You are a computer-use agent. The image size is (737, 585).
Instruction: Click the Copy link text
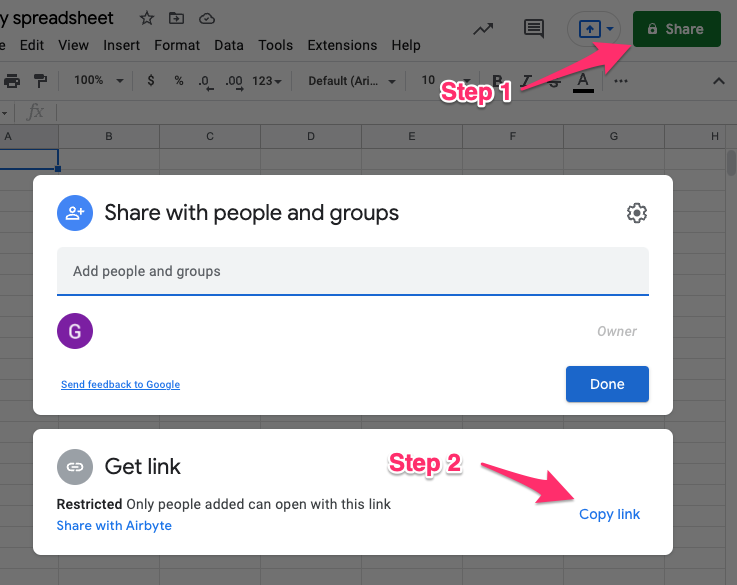tap(609, 514)
